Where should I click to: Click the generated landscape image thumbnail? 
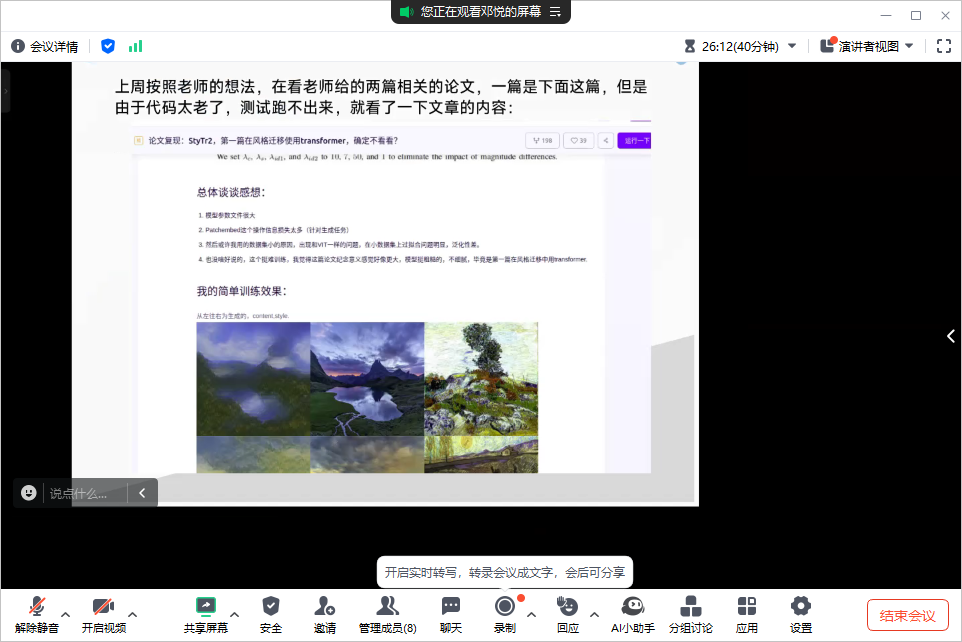253,379
